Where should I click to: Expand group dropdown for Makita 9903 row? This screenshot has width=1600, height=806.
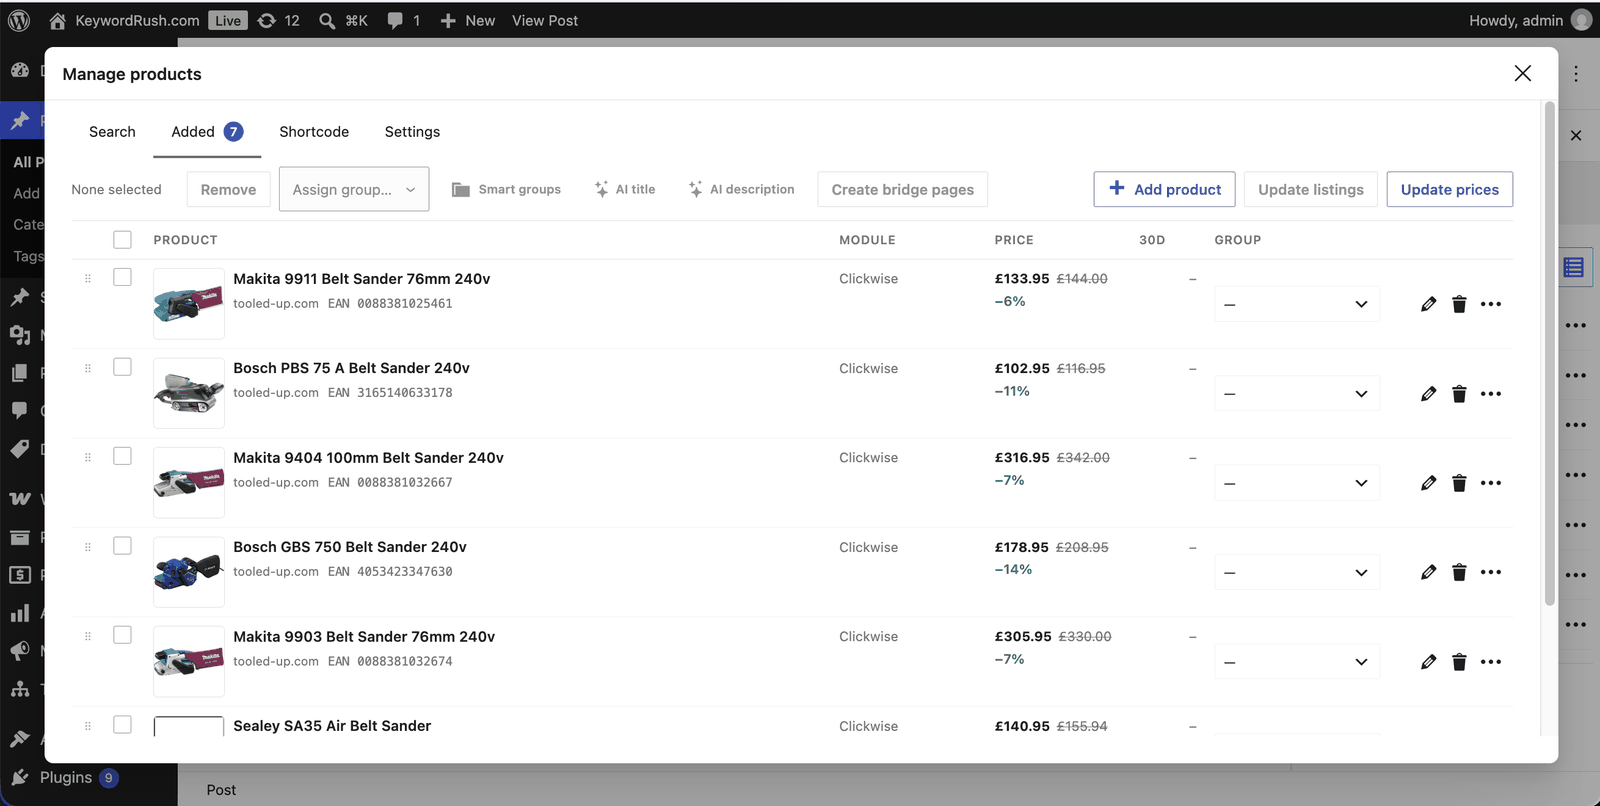pyautogui.click(x=1297, y=662)
